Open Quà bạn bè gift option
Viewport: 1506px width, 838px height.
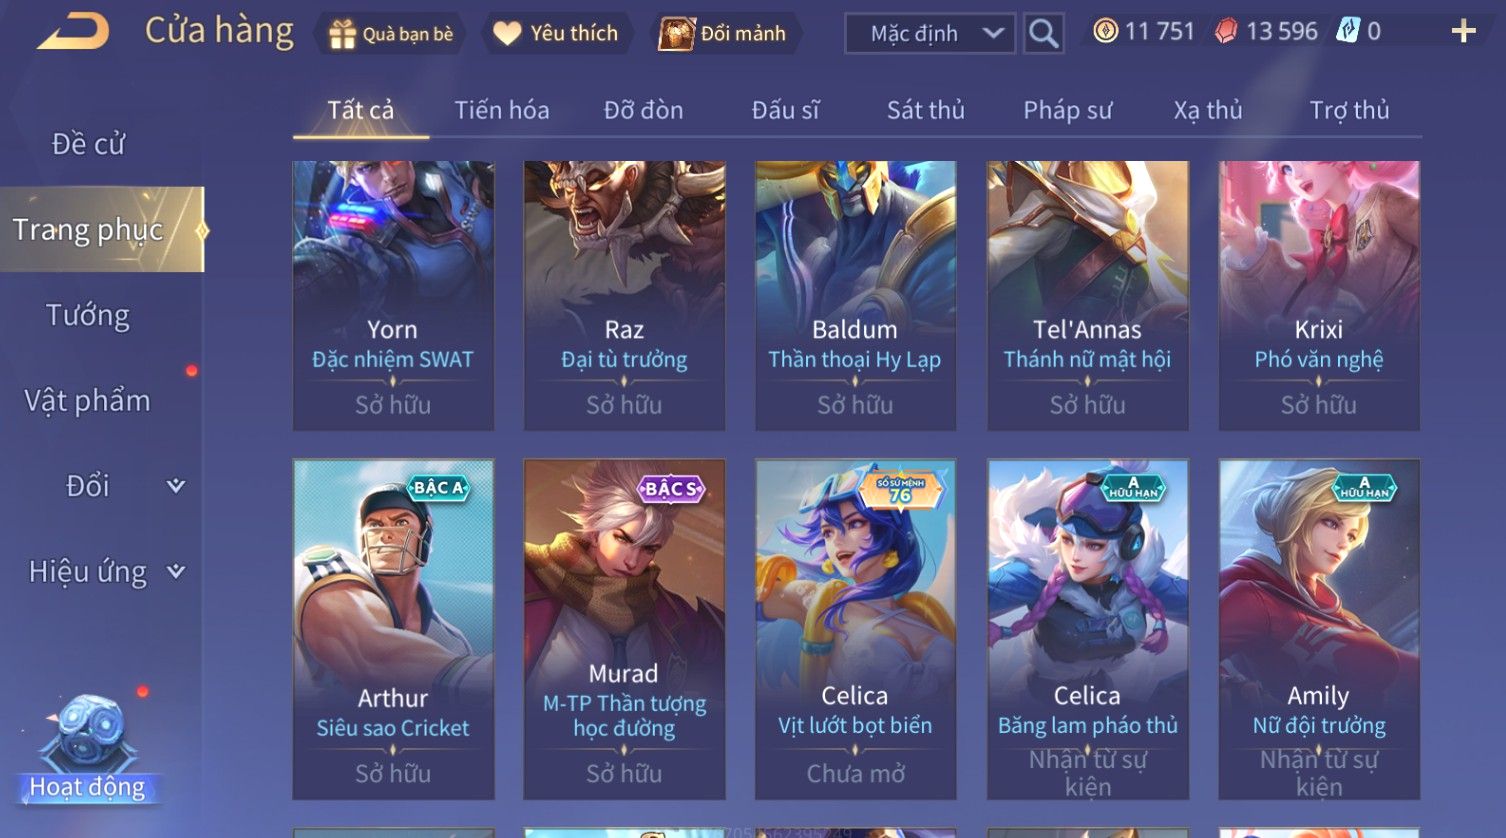pos(390,34)
